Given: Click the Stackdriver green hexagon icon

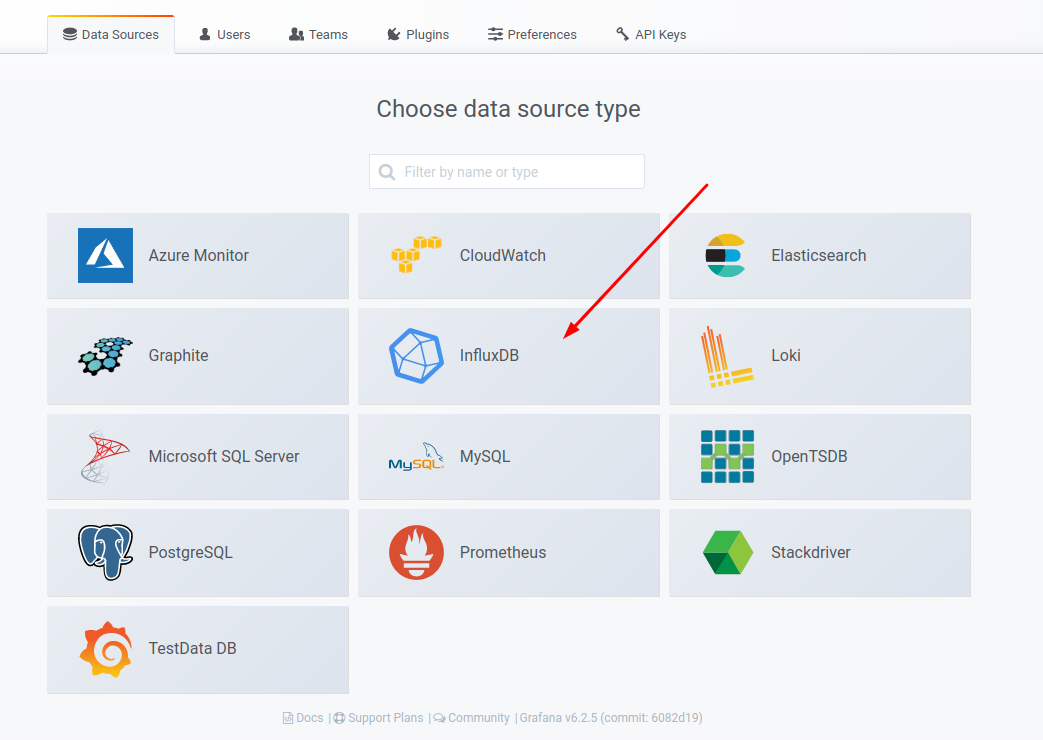Looking at the screenshot, I should pos(728,552).
